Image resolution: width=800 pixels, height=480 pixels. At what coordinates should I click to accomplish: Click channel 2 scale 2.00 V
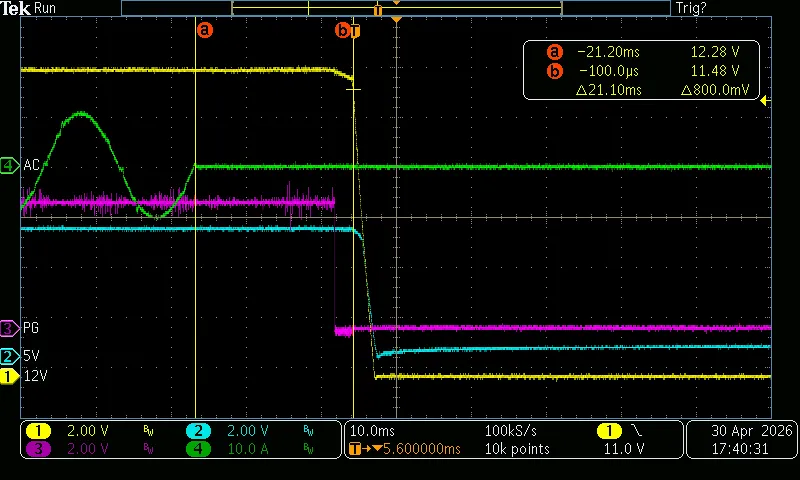click(x=247, y=432)
